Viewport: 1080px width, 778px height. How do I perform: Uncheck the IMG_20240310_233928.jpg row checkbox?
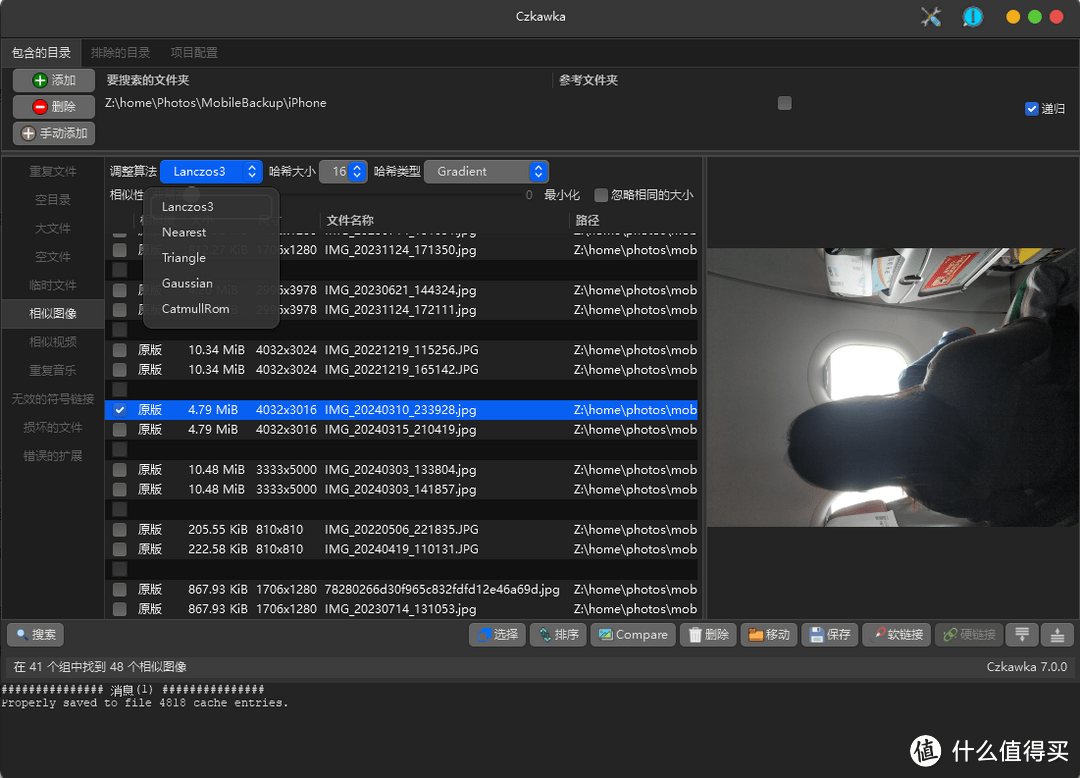[120, 410]
